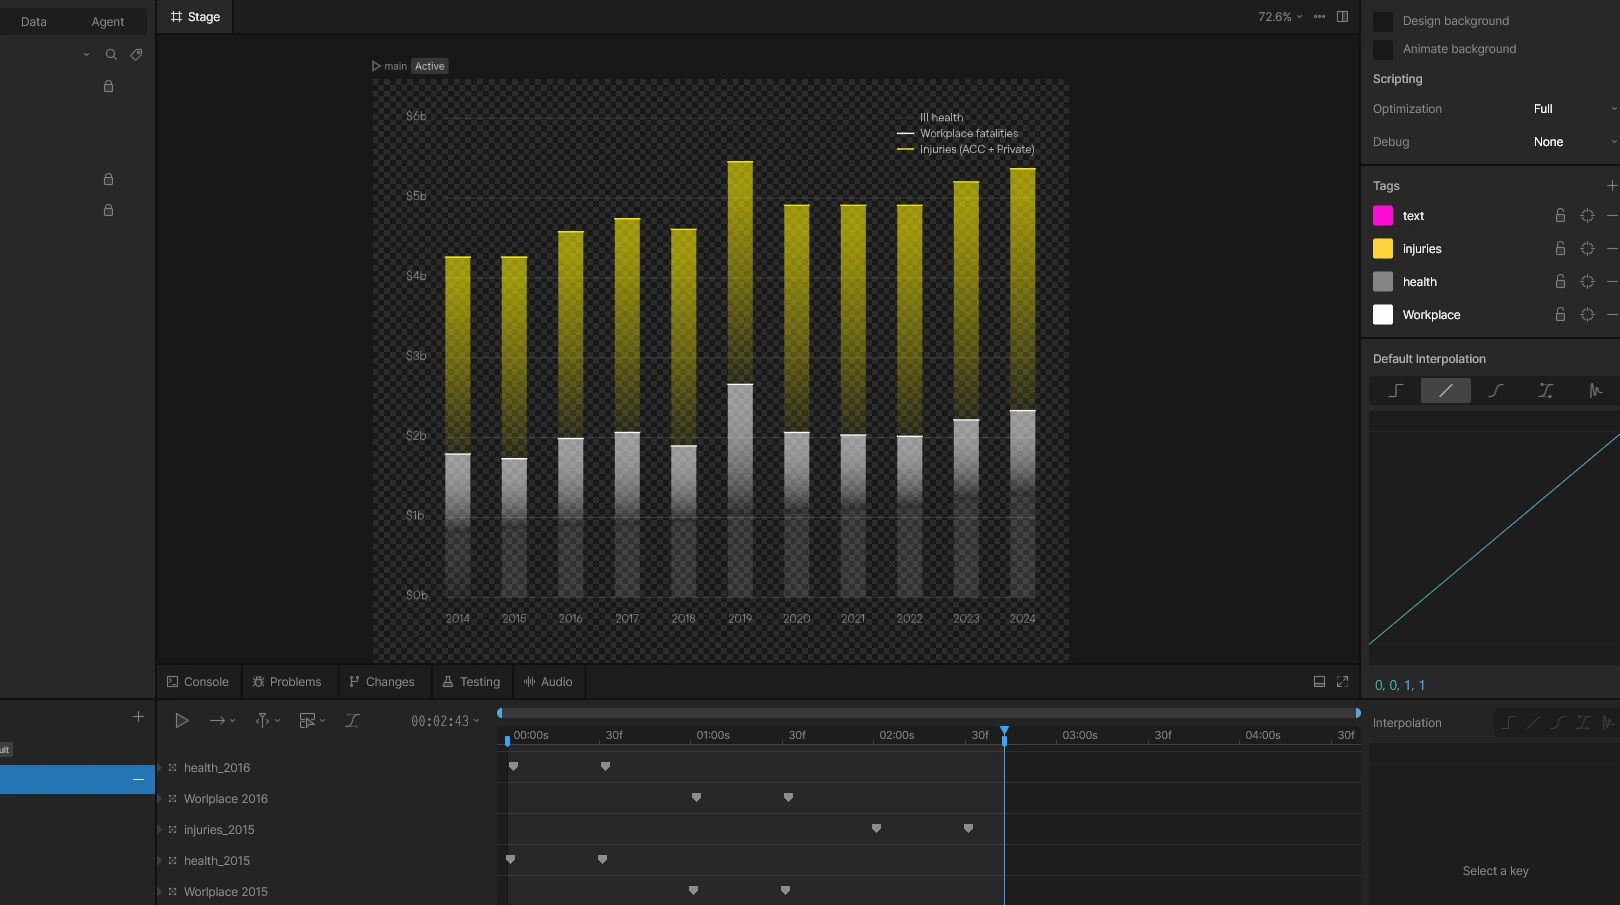1620x905 pixels.
Task: Add a new tag with the plus icon
Action: [x=1611, y=186]
